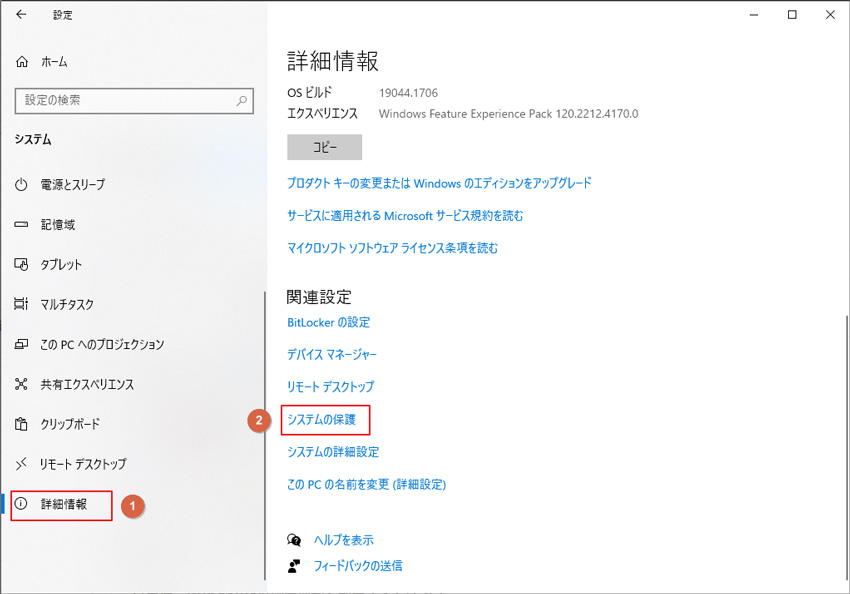This screenshot has width=850, height=594.
Task: Open リモート デスクトップ related settings link
Action: coord(331,387)
